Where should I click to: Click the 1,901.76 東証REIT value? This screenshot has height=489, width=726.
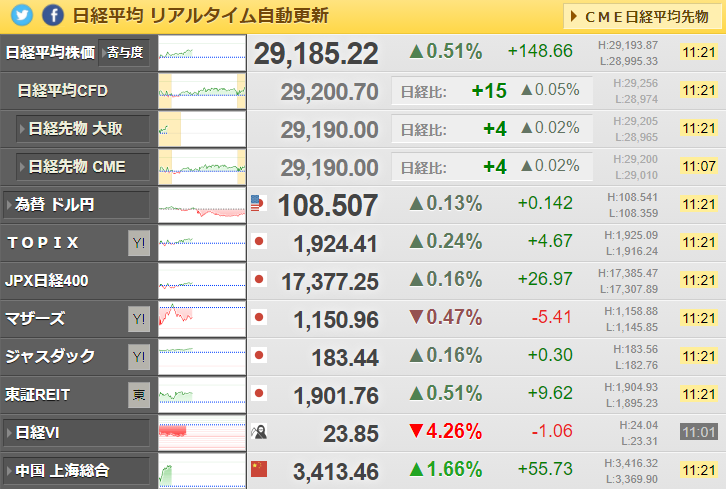[336, 395]
